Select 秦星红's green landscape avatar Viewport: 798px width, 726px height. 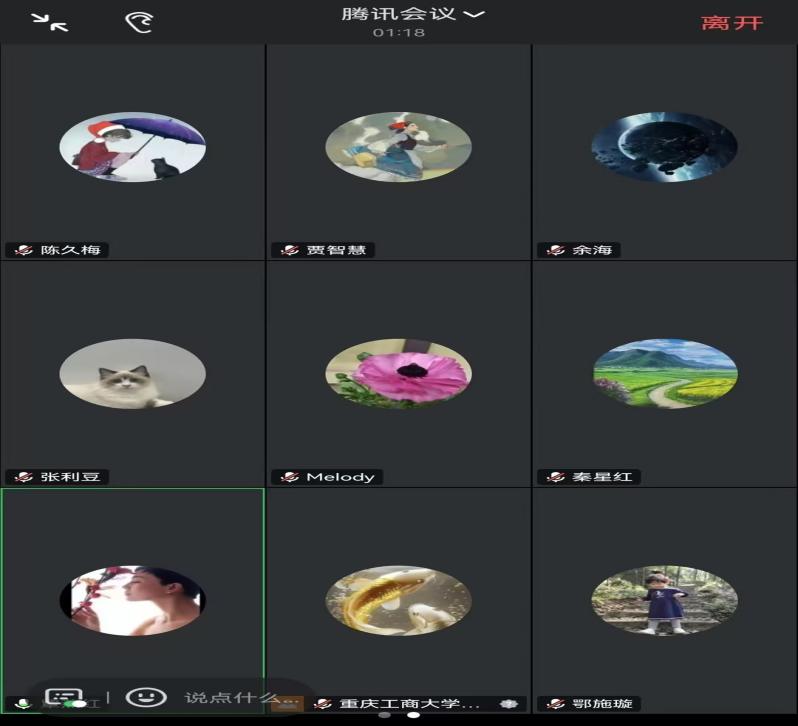click(x=664, y=374)
